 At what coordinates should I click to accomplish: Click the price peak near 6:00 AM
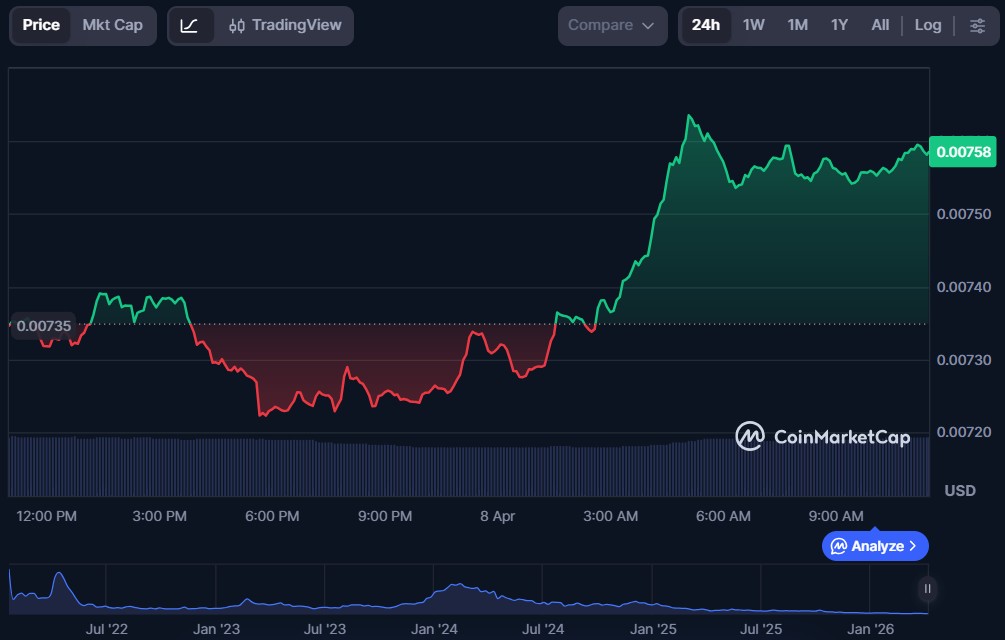point(689,116)
